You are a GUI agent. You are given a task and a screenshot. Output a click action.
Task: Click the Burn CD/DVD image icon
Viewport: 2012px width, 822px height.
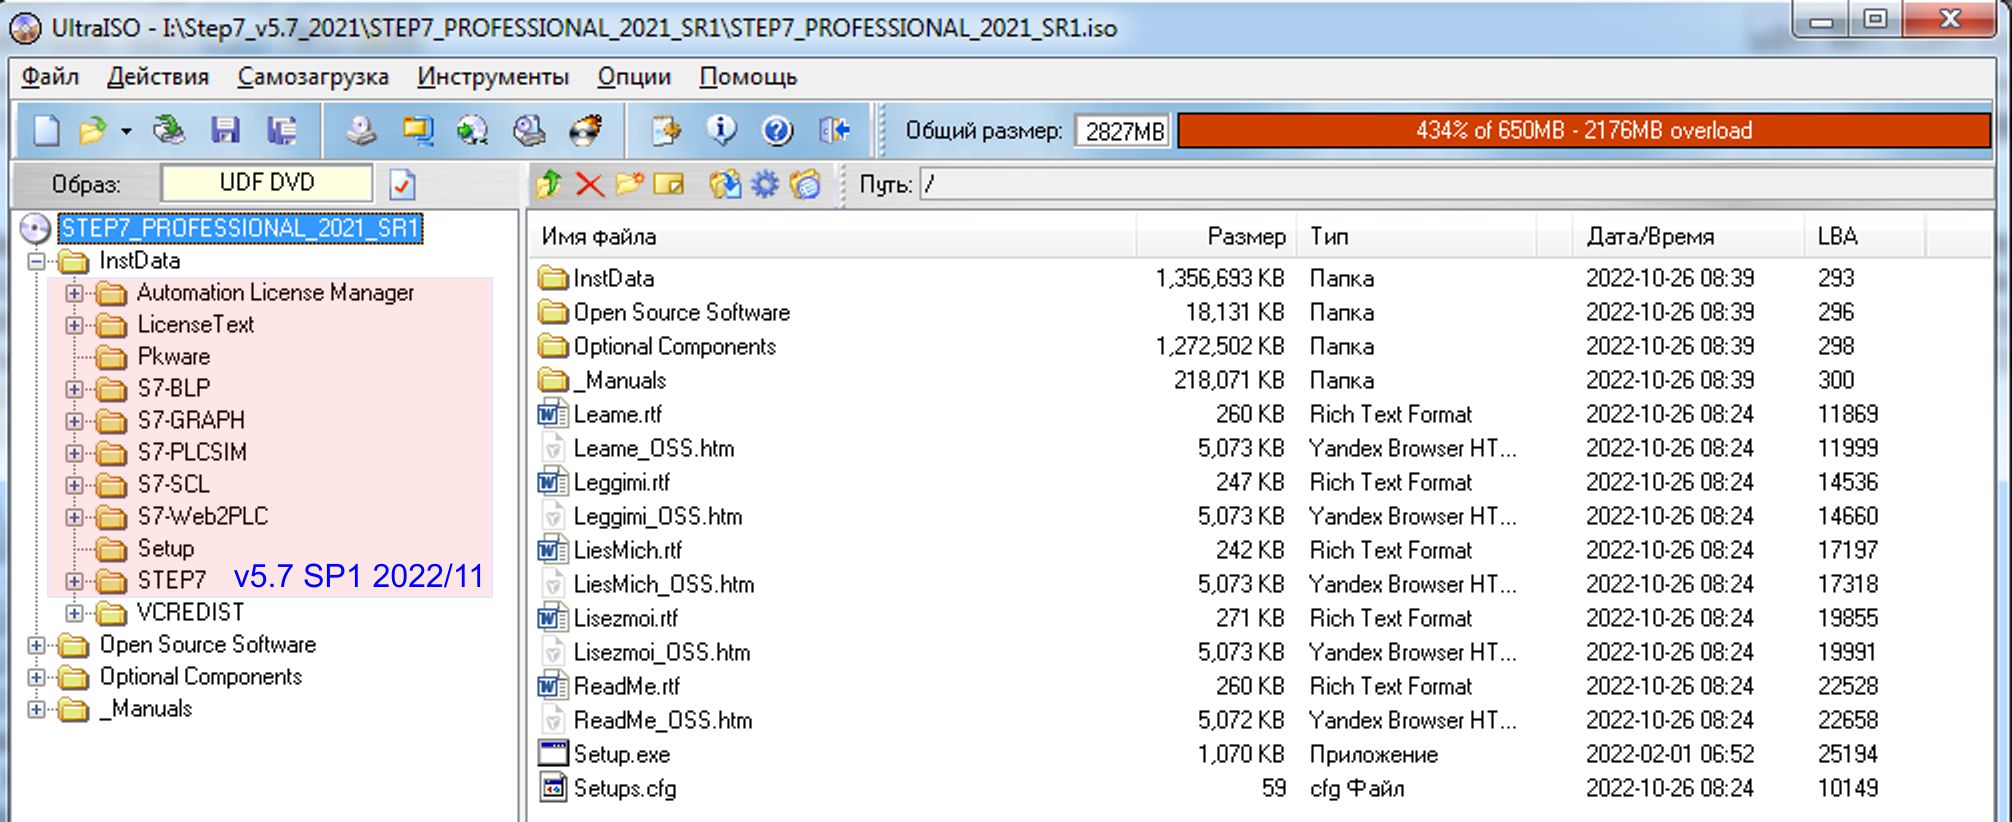tap(586, 131)
